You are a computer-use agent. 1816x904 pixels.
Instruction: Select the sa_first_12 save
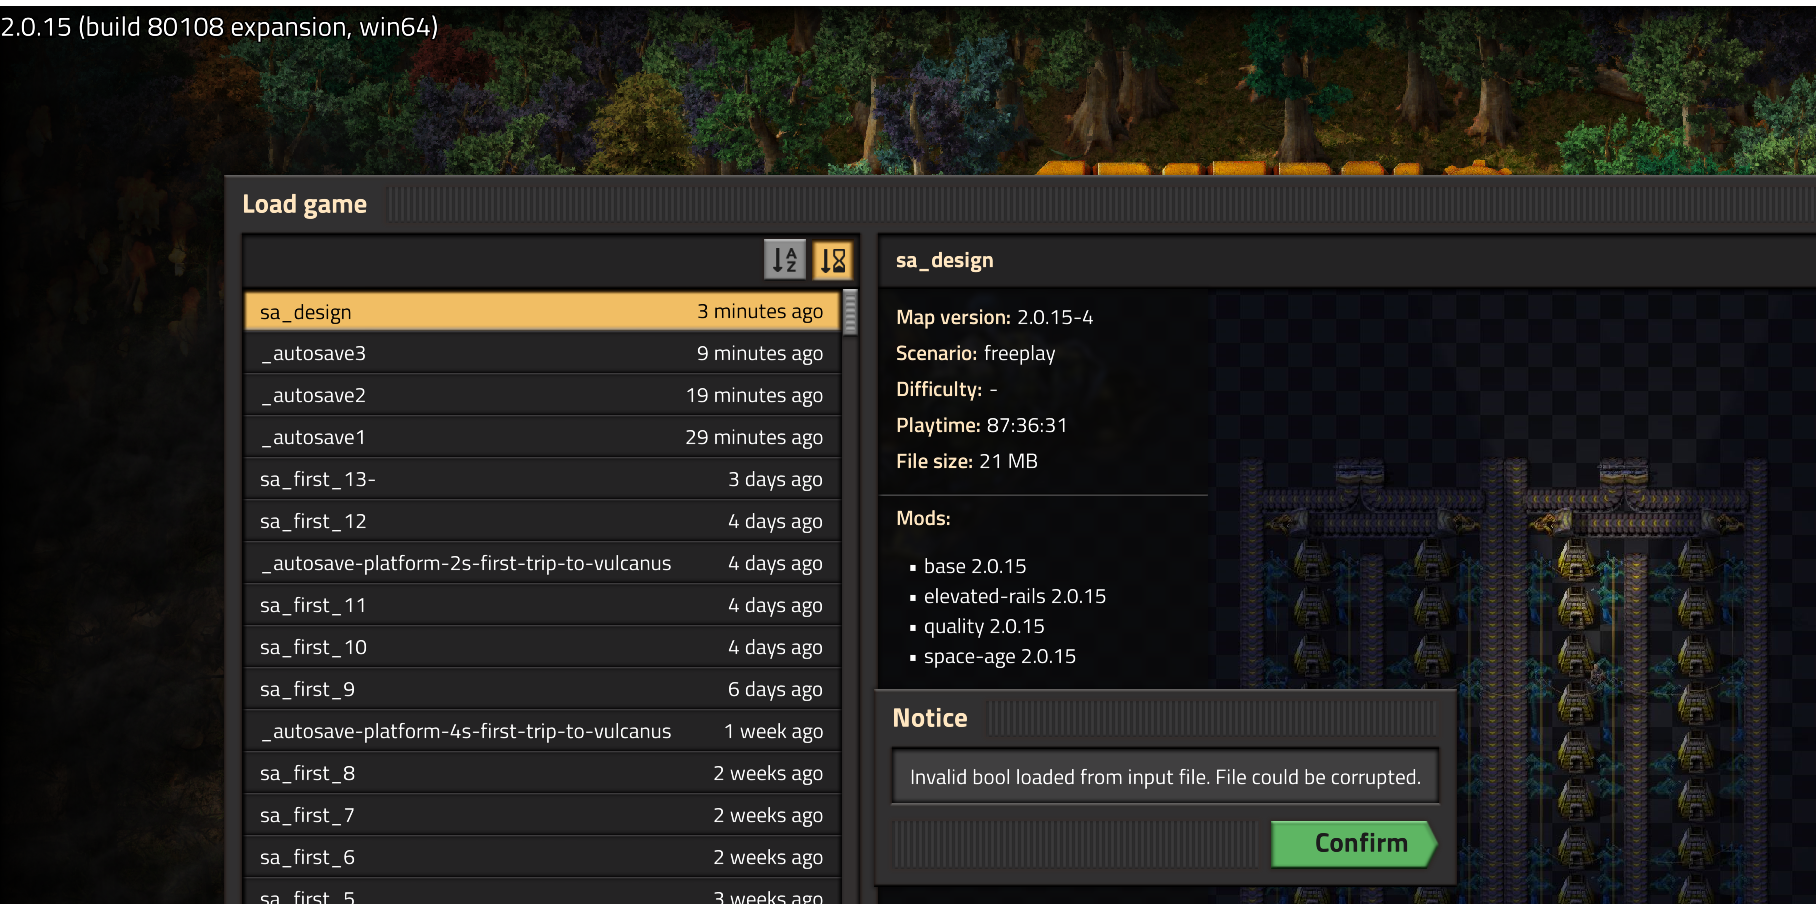tap(542, 521)
